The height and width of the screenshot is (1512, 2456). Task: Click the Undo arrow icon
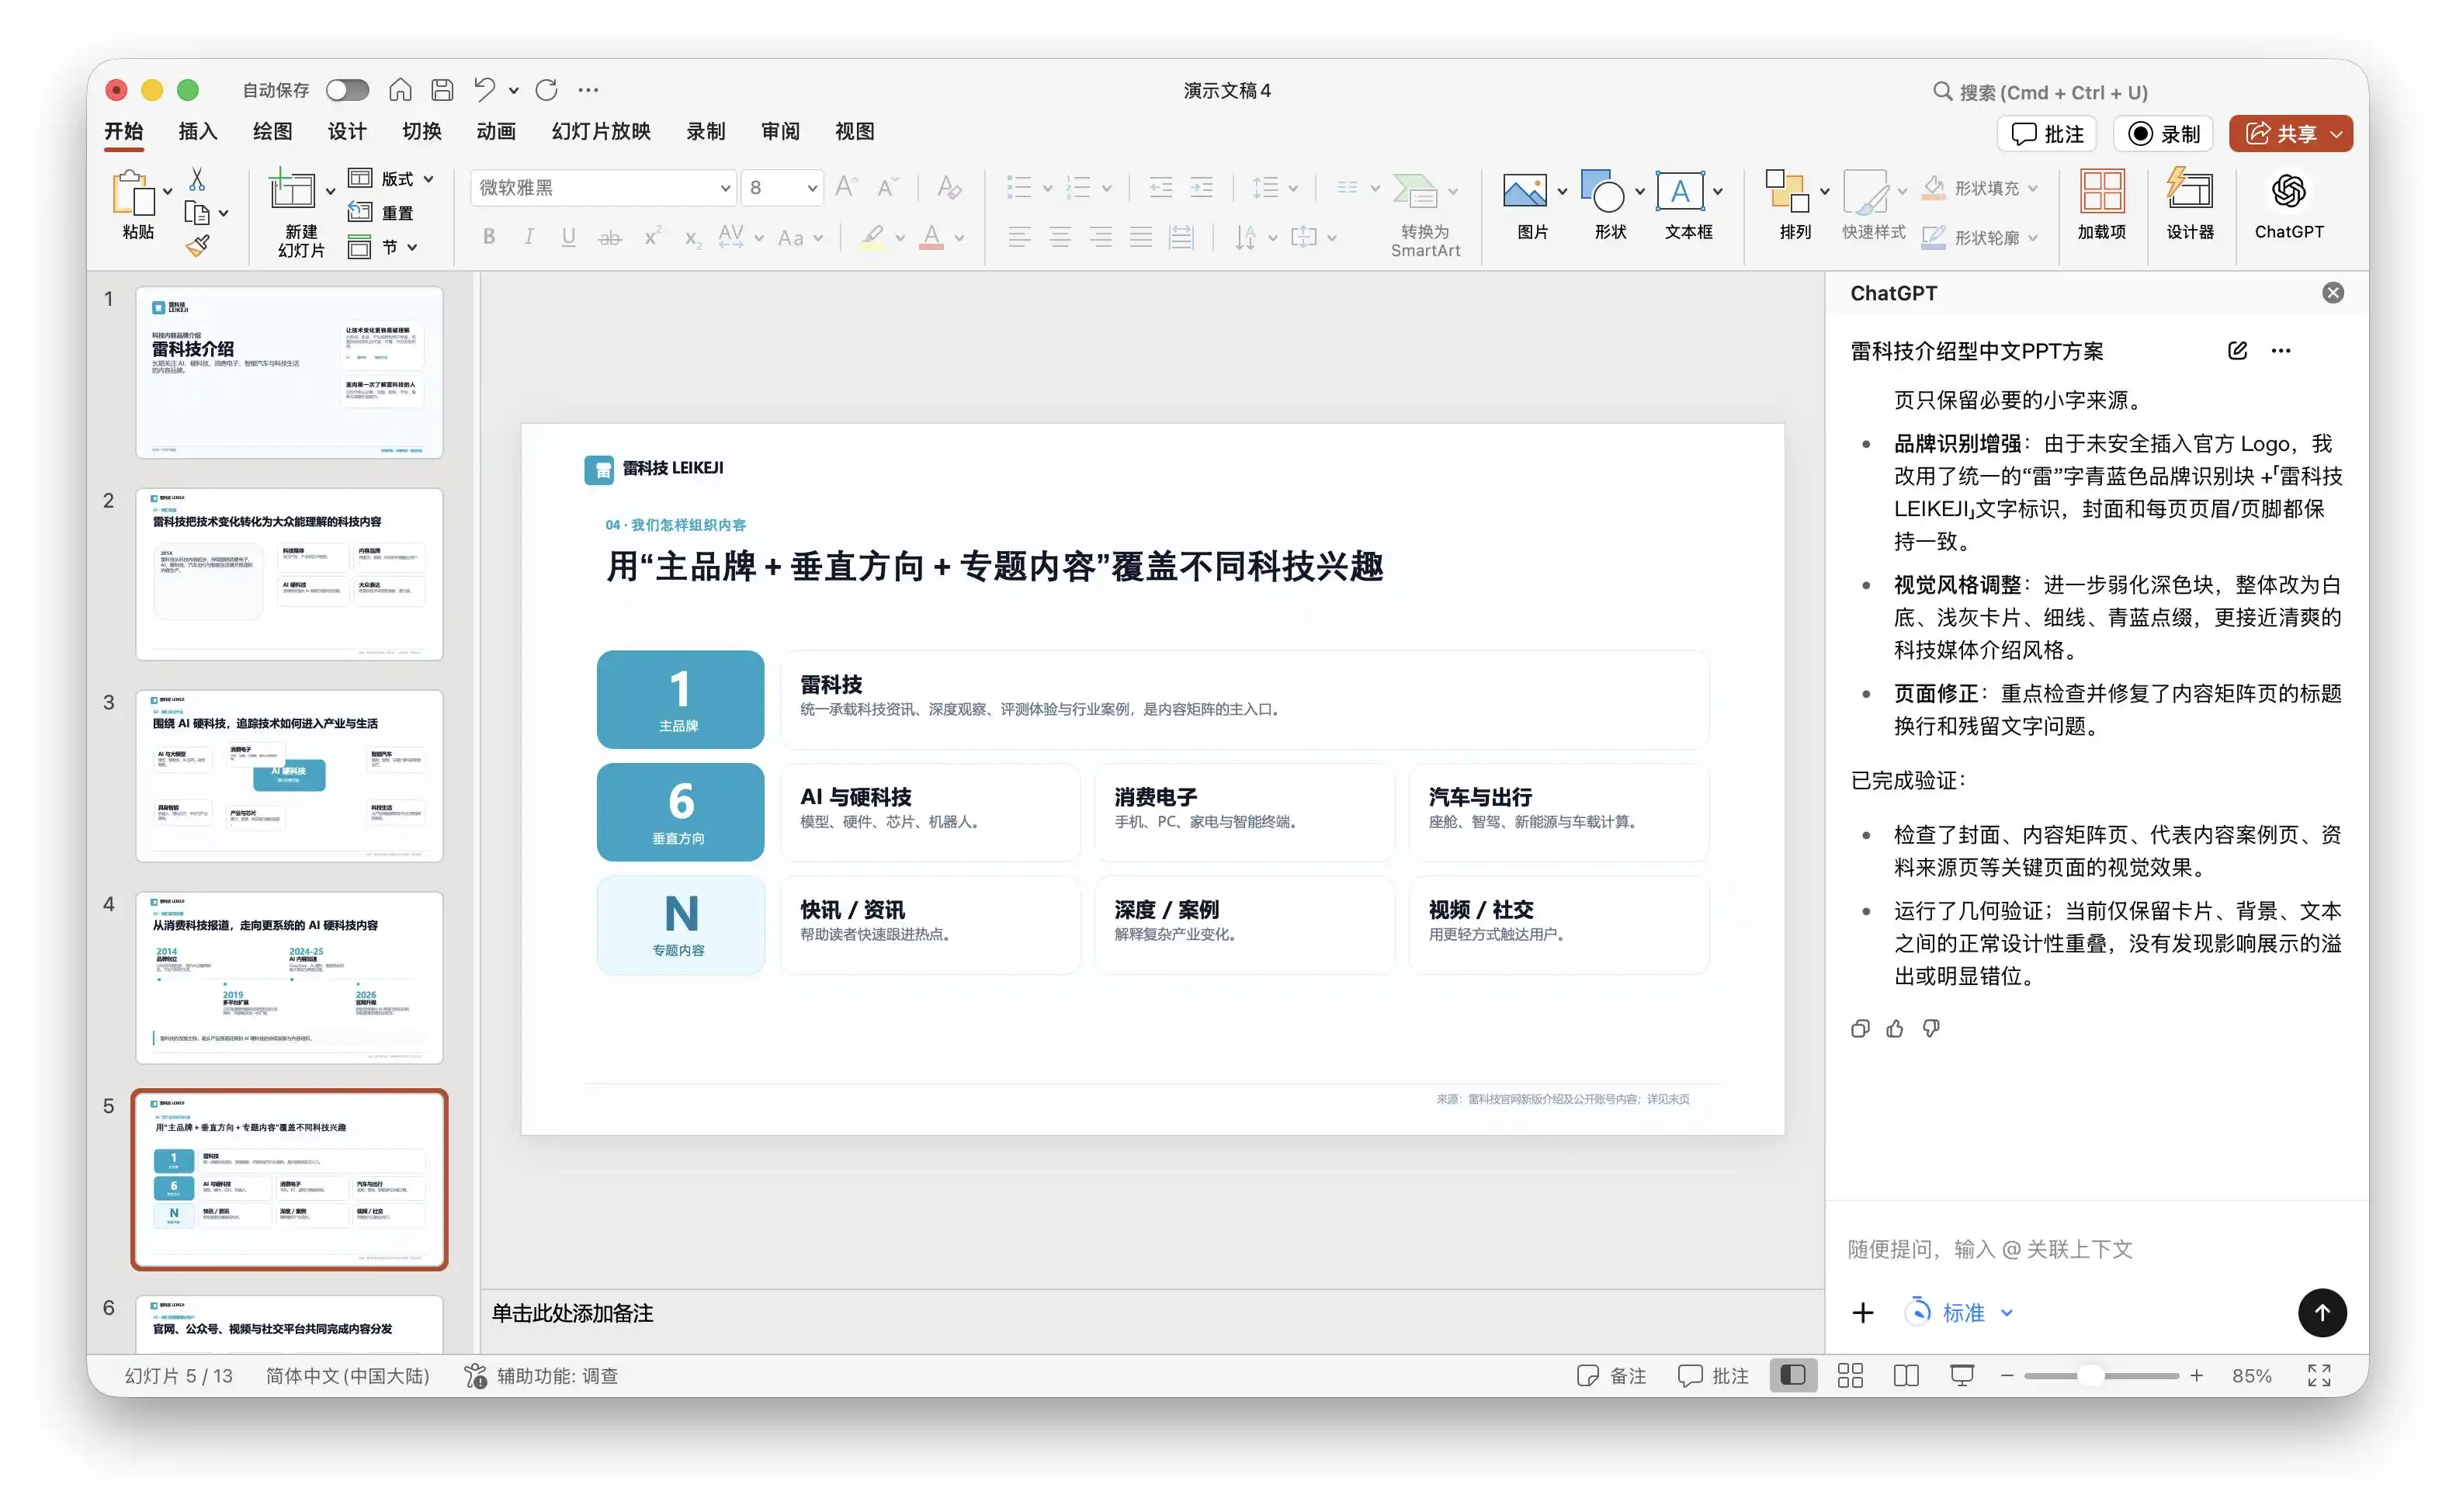(x=484, y=90)
